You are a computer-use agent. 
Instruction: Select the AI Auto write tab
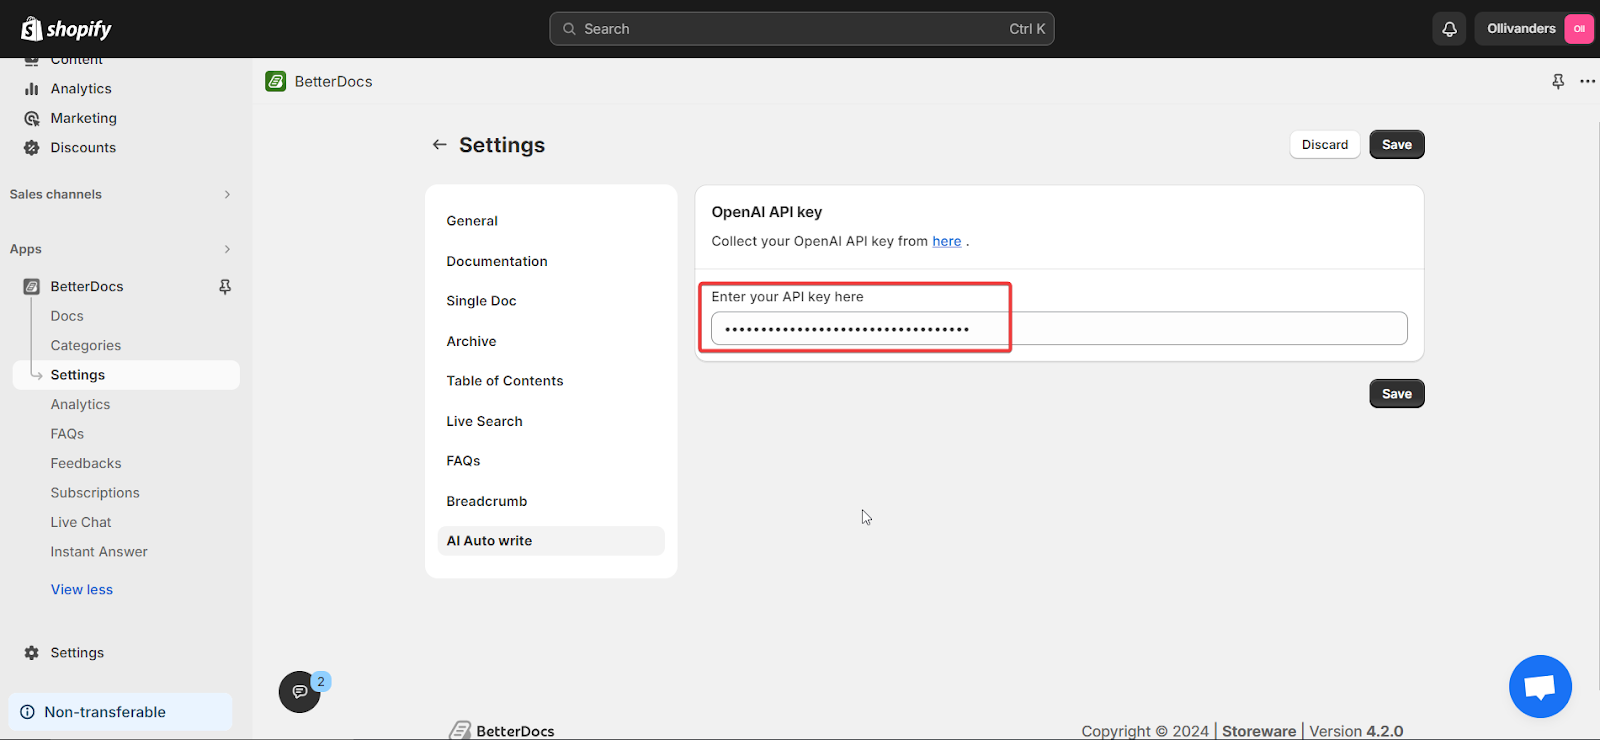pos(551,541)
